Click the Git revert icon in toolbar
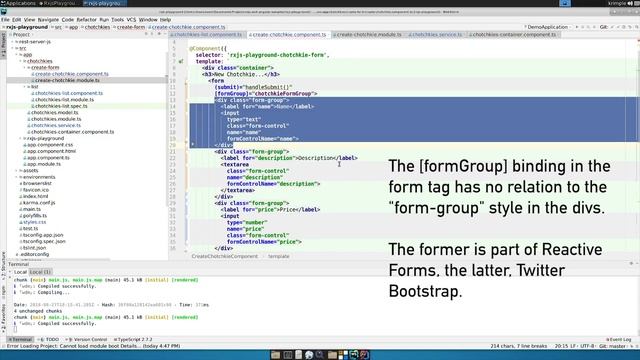Viewport: 640px width, 360px height. 629,27
